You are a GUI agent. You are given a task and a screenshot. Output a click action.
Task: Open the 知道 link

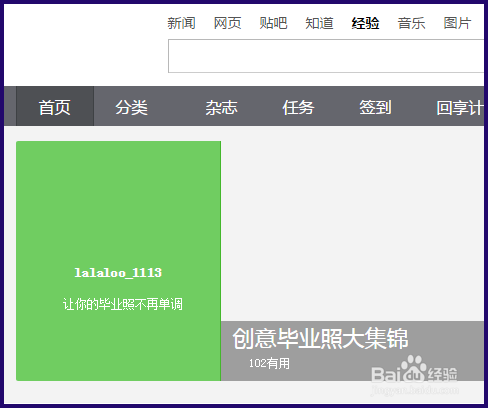tap(319, 23)
